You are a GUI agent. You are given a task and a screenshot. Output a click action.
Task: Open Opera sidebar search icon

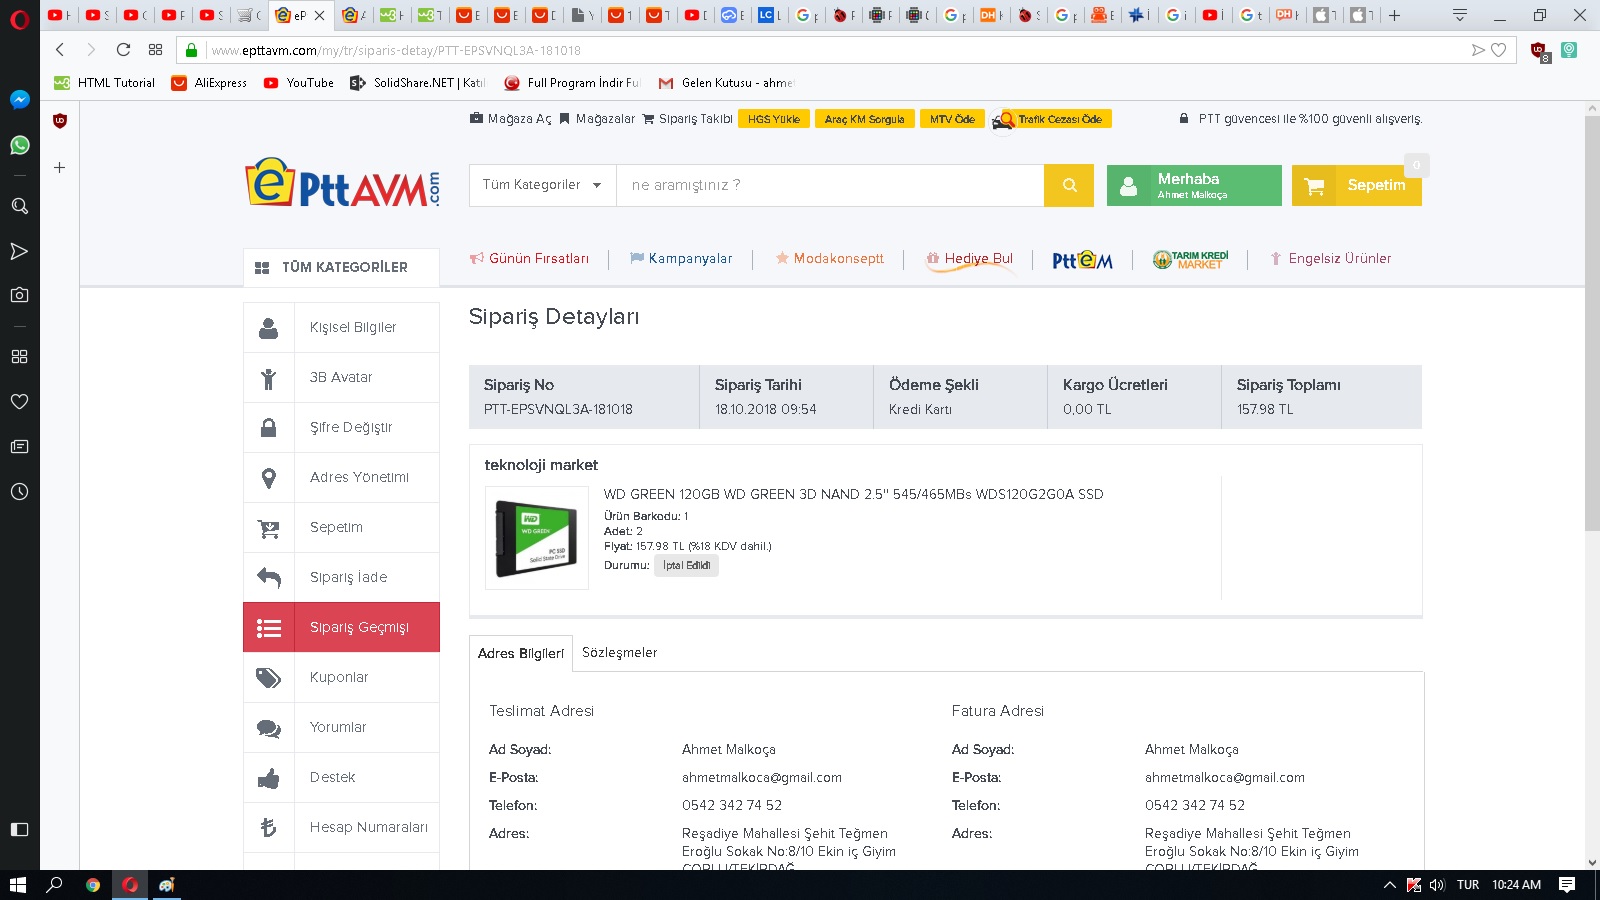(19, 206)
